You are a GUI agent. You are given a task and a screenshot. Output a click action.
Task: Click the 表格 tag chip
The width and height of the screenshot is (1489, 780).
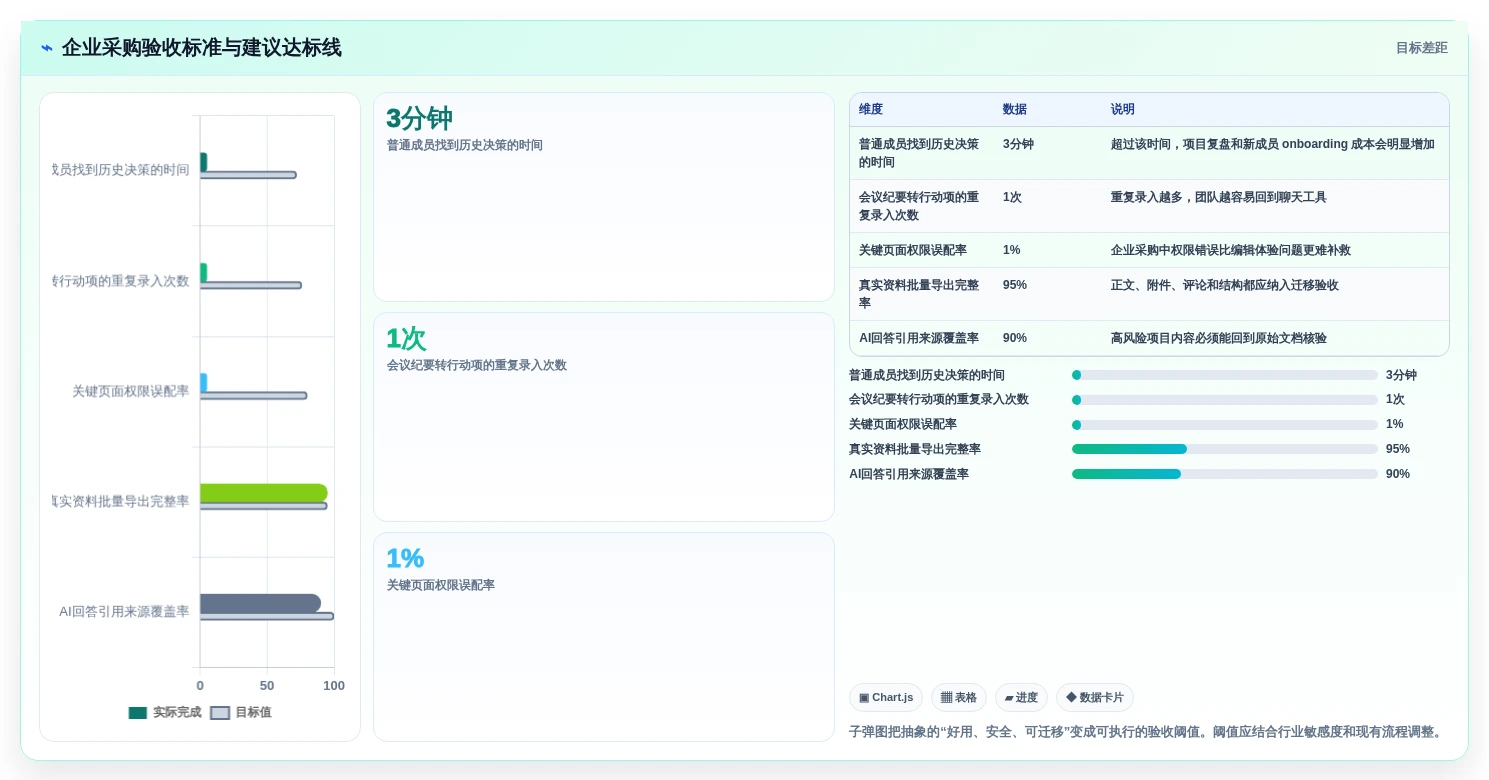pyautogui.click(x=958, y=698)
